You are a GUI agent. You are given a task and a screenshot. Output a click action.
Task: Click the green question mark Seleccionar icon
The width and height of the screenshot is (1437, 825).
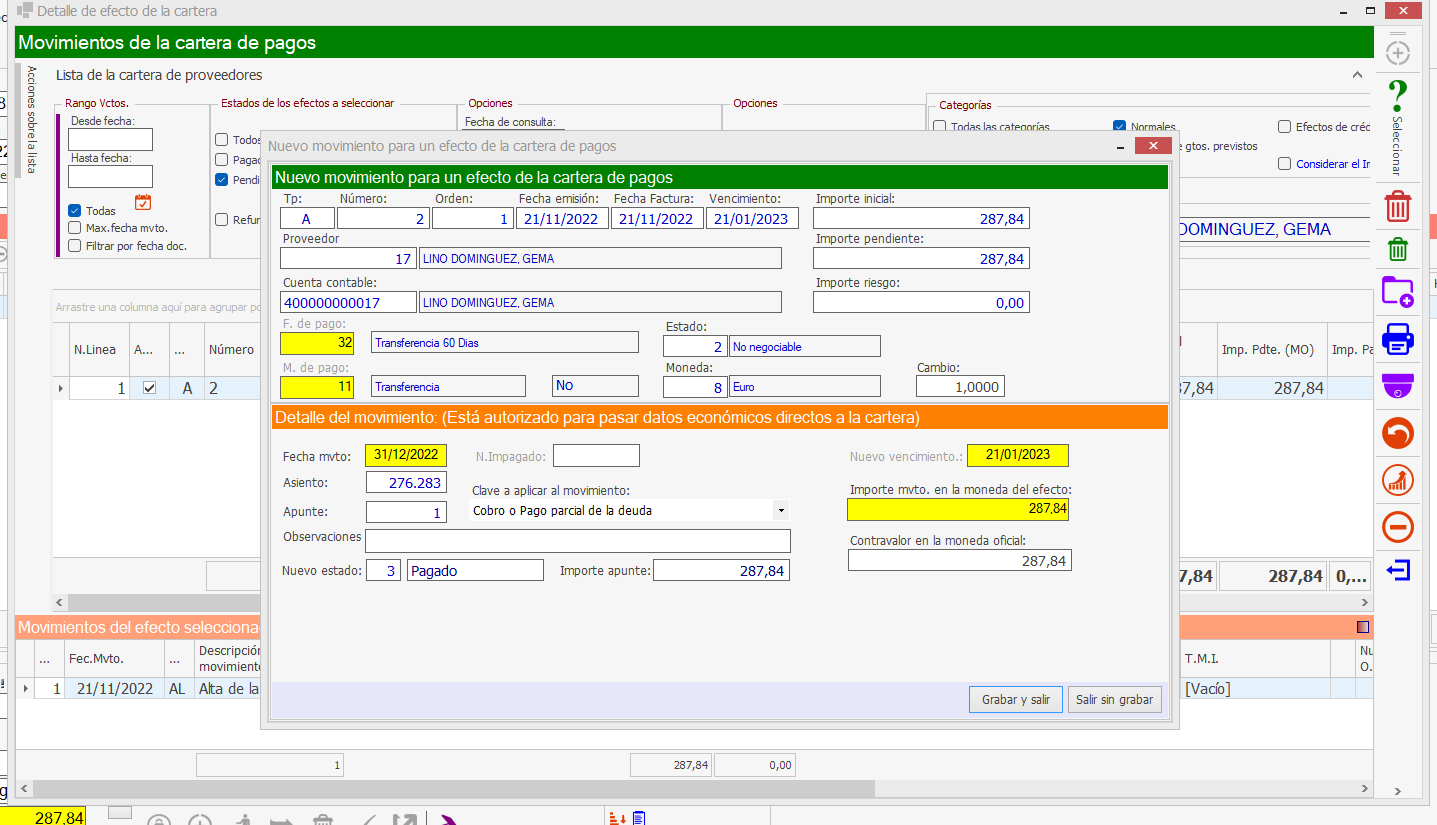coord(1397,96)
